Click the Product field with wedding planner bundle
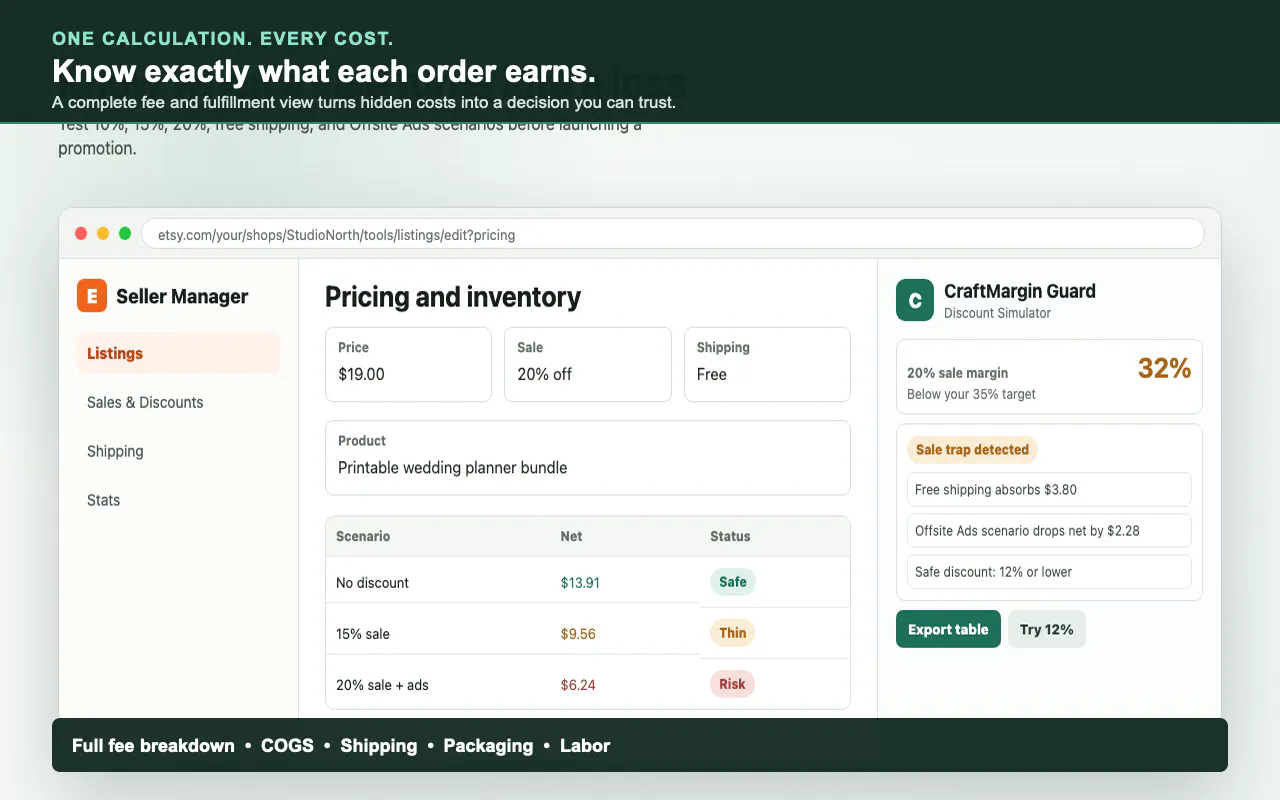Viewport: 1280px width, 800px height. (588, 457)
